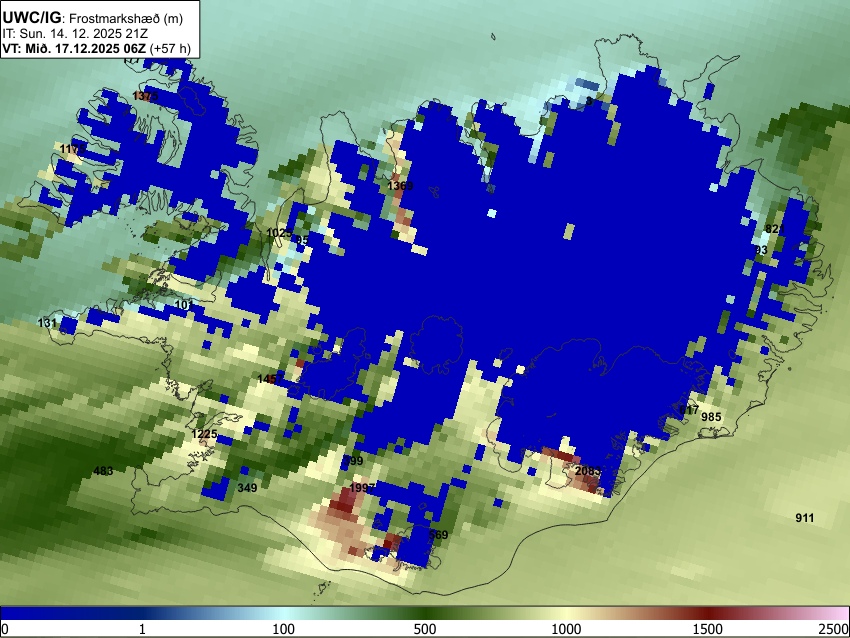Click the colour scale tick label '2500'

tap(834, 629)
